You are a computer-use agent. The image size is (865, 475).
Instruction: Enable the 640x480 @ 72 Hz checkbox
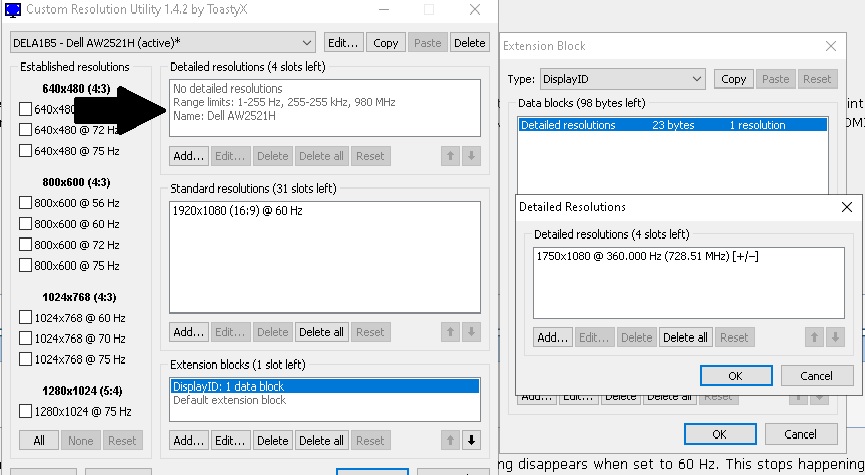pyautogui.click(x=26, y=130)
